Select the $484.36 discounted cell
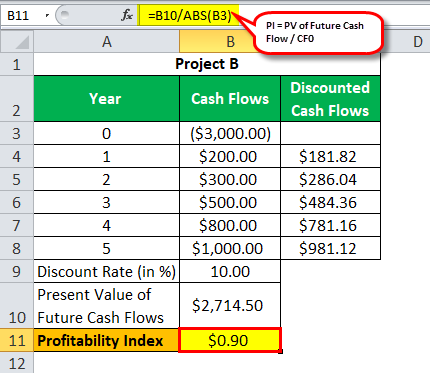 [x=330, y=202]
